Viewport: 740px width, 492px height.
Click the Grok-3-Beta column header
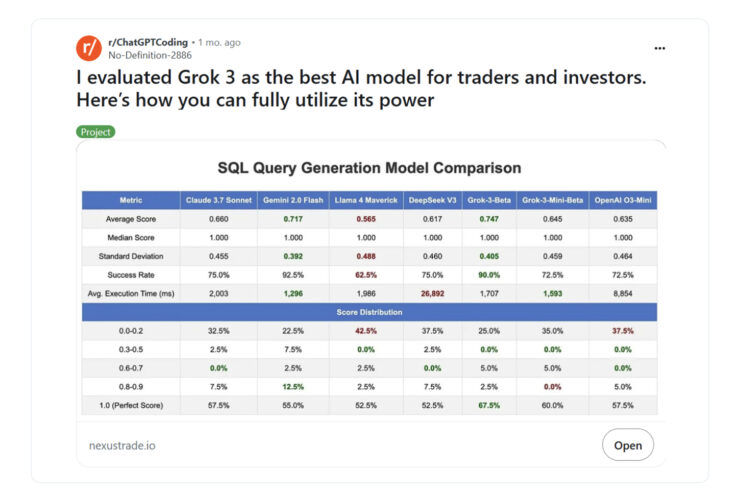490,199
